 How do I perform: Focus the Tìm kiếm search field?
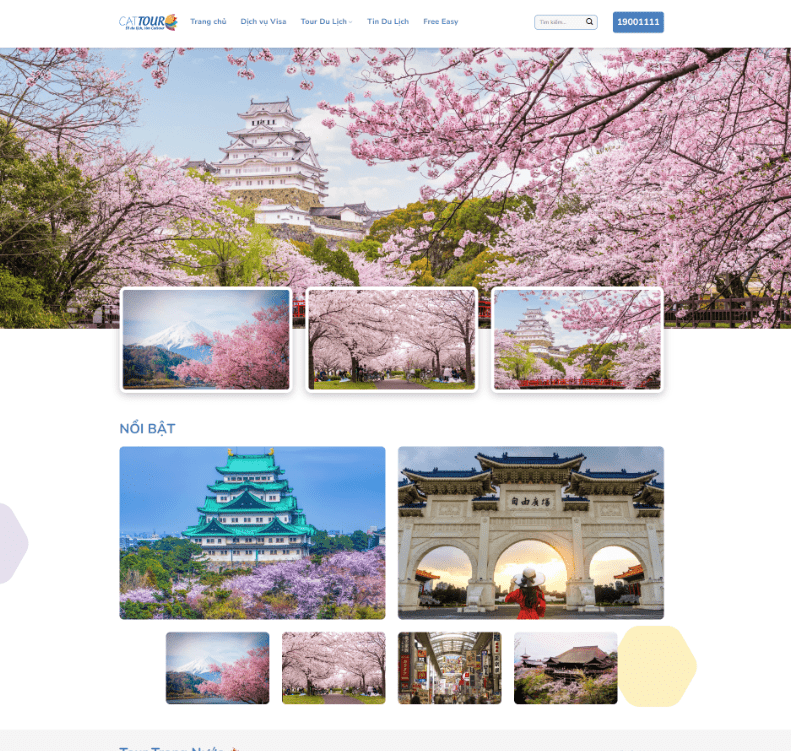click(x=559, y=22)
